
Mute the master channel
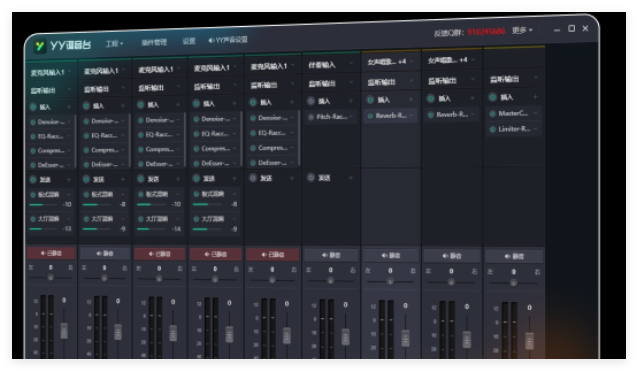(514, 256)
